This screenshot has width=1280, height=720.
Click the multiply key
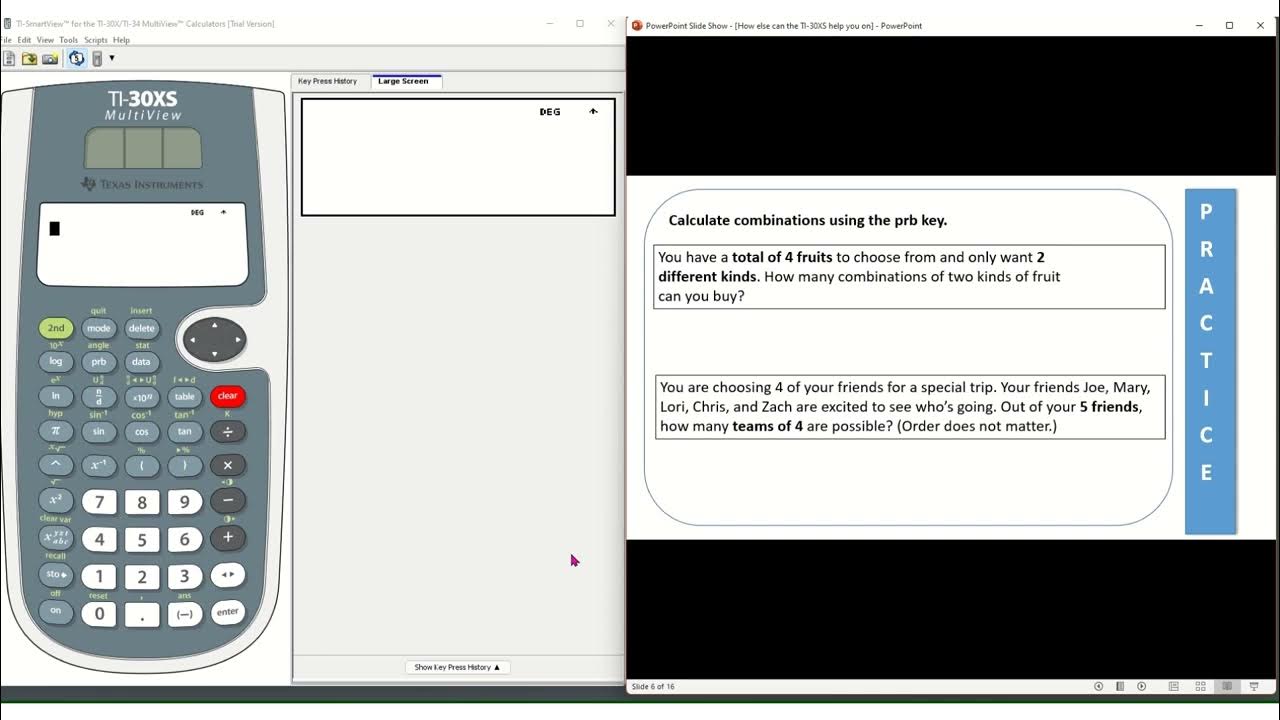(x=228, y=465)
